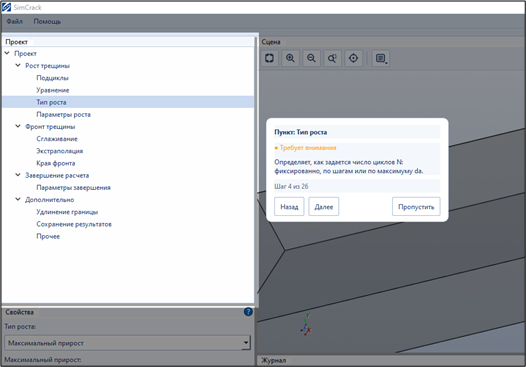Select the Проект panel tab
The height and width of the screenshot is (367, 526).
coord(16,42)
